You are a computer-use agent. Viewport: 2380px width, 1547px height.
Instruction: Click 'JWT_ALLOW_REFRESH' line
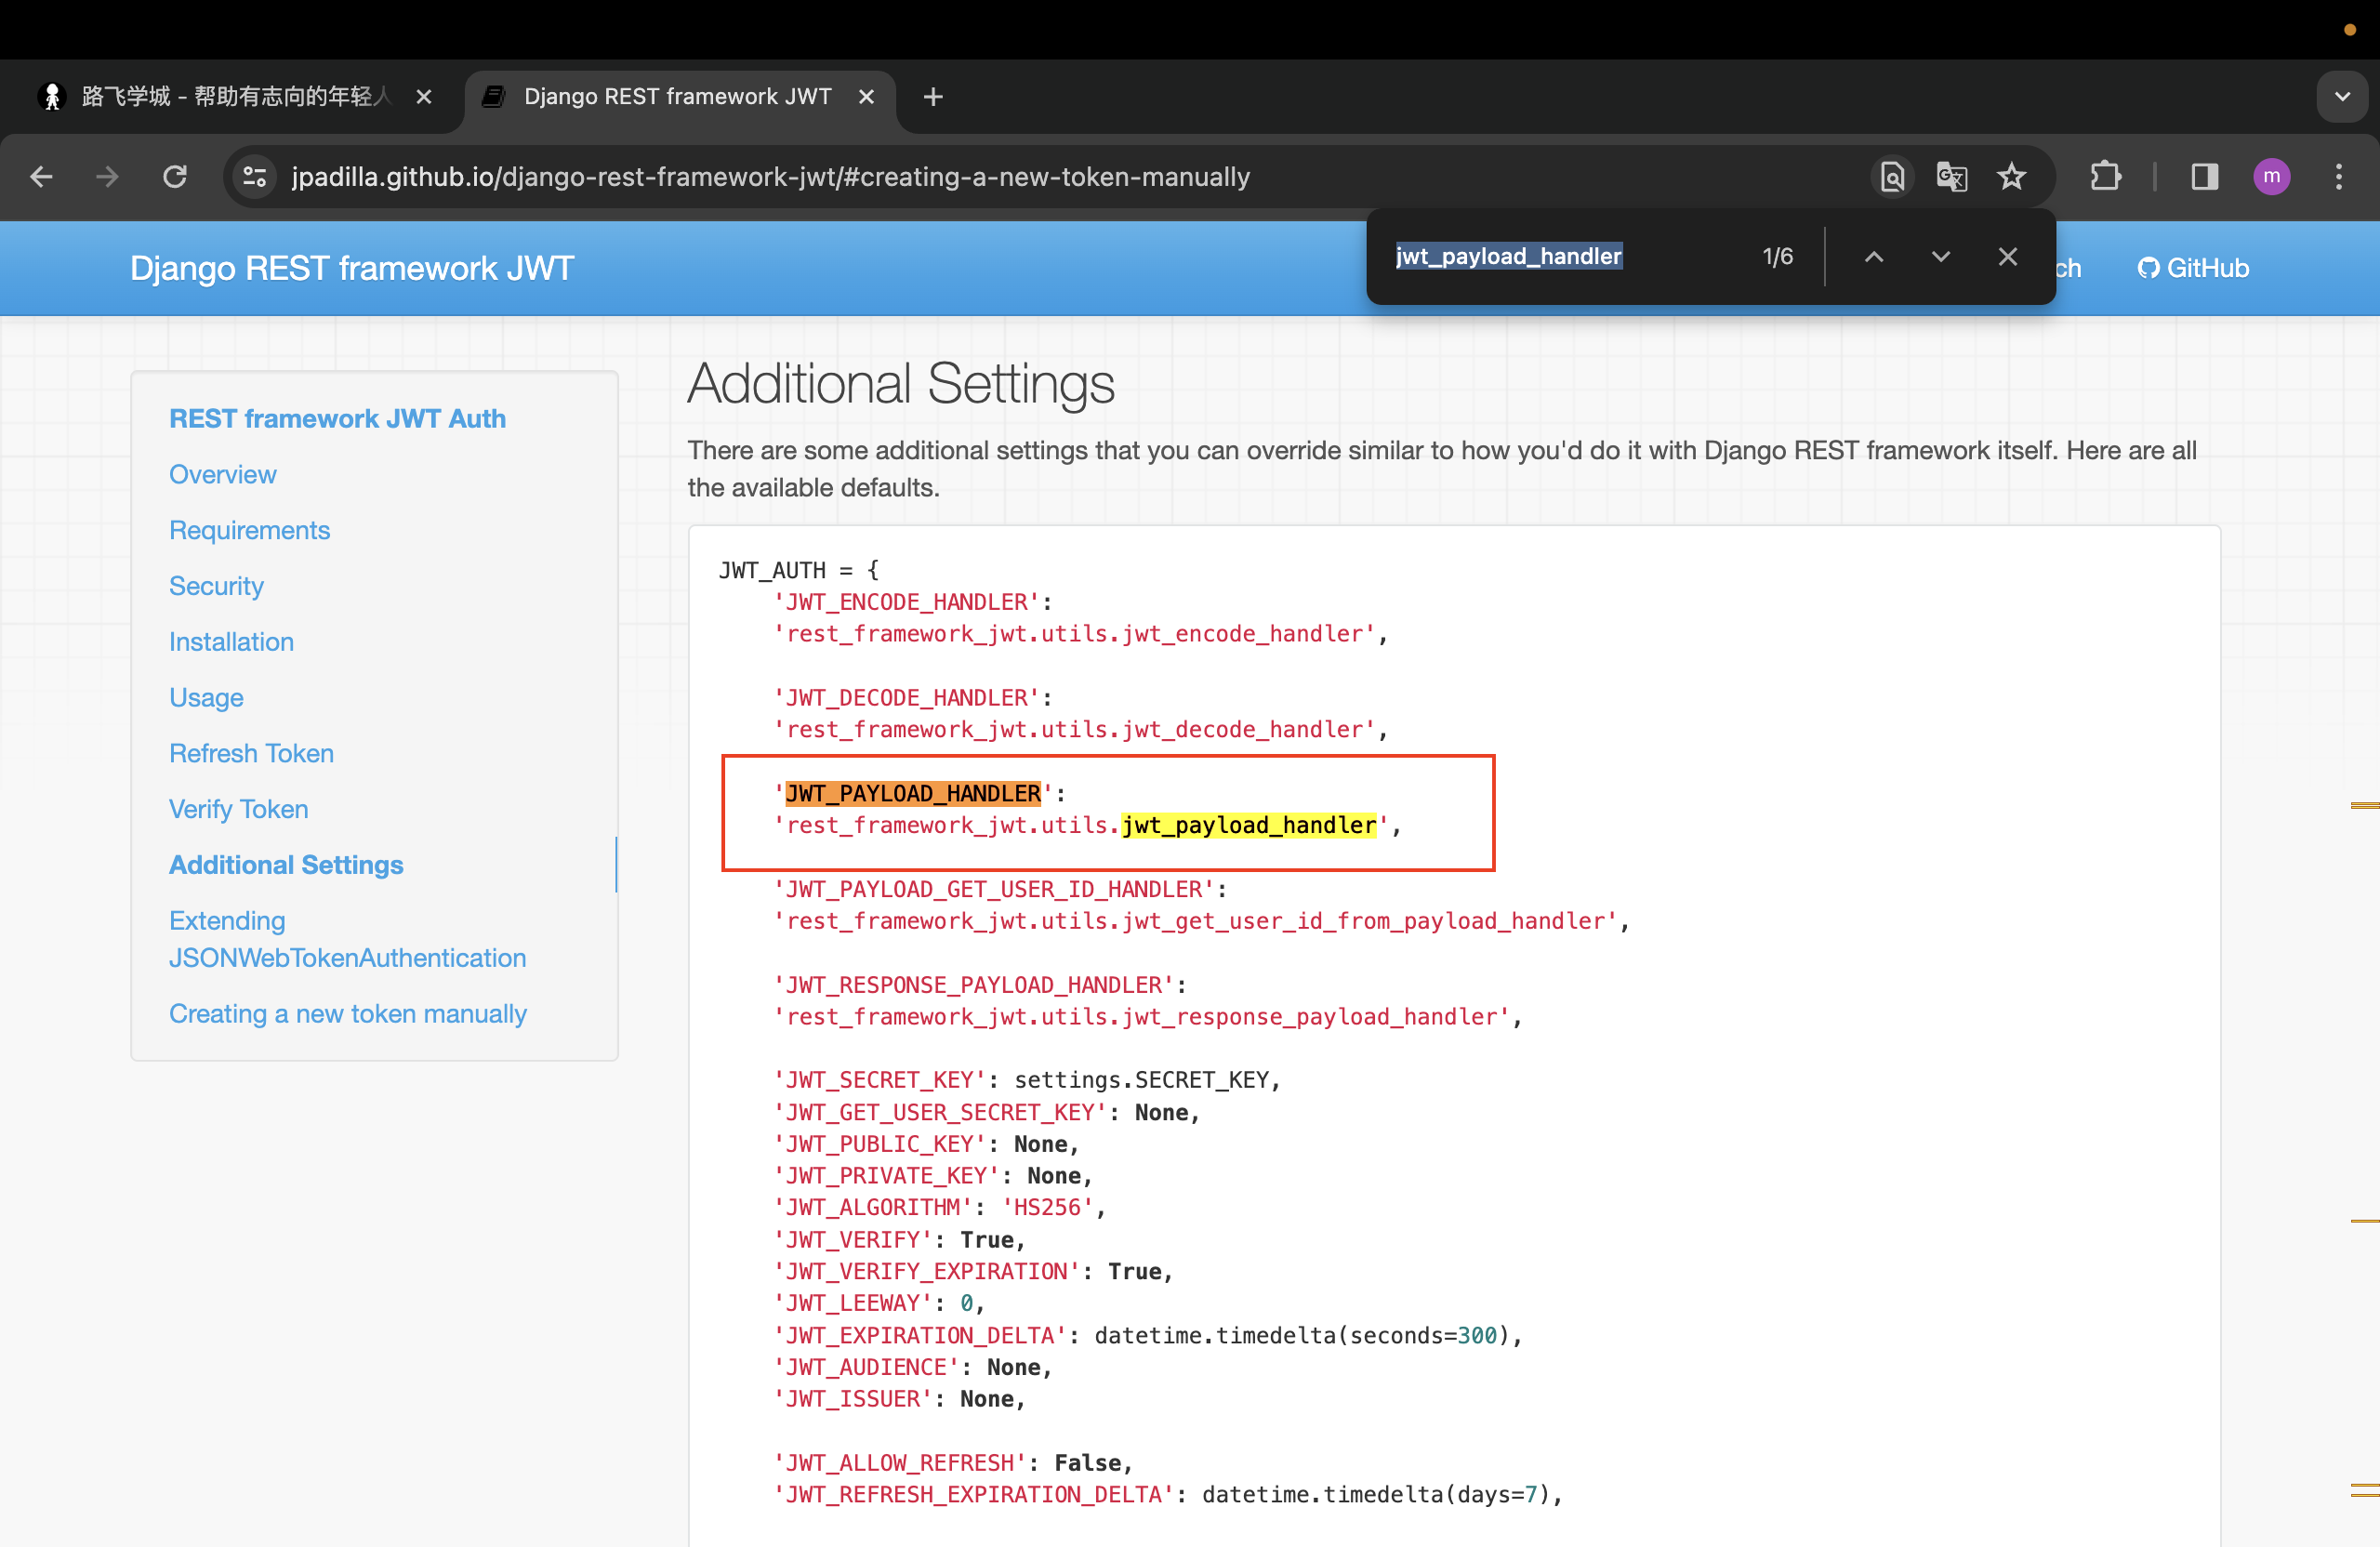point(953,1464)
